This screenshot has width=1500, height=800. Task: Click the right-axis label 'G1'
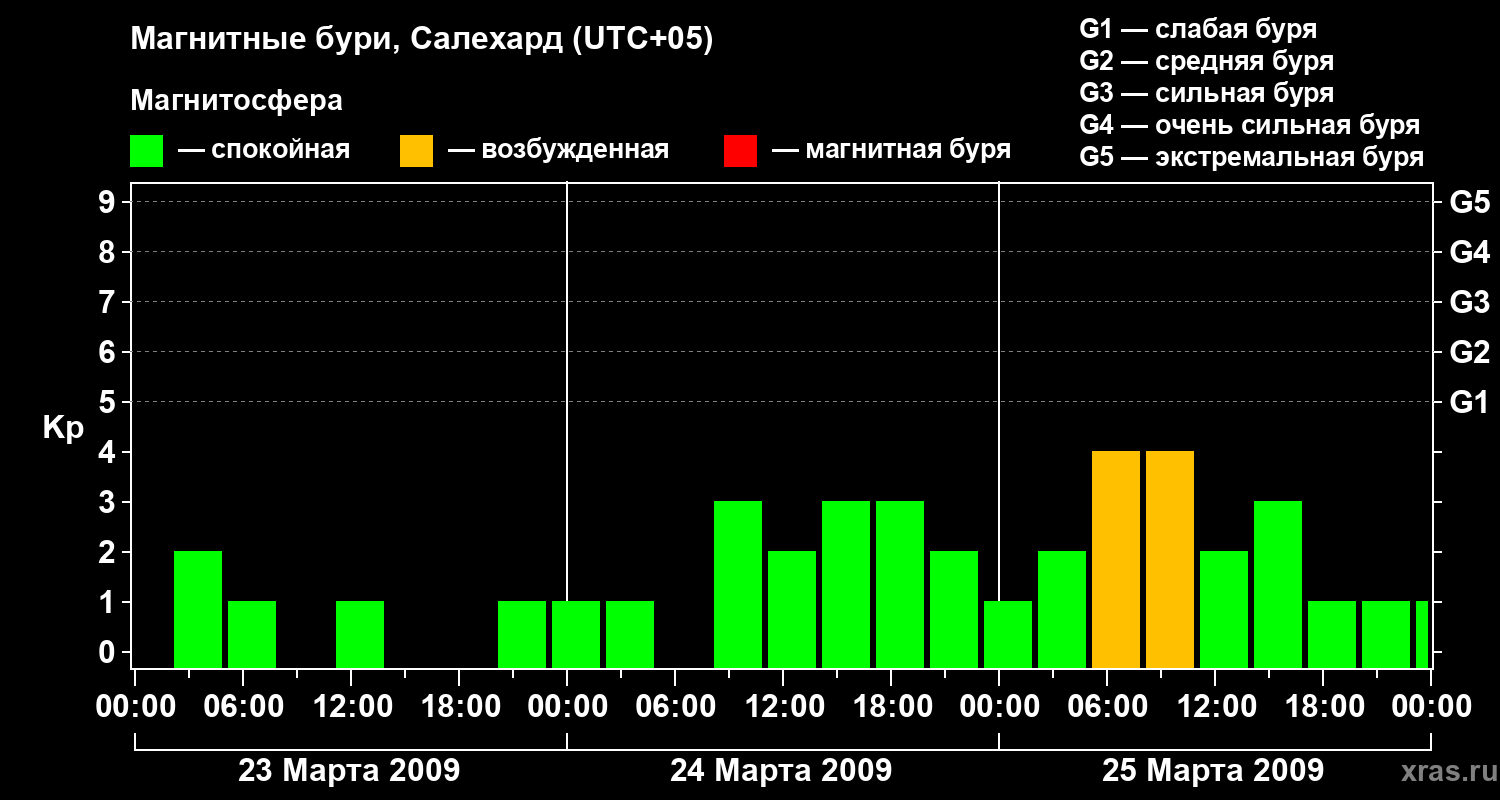1469,402
